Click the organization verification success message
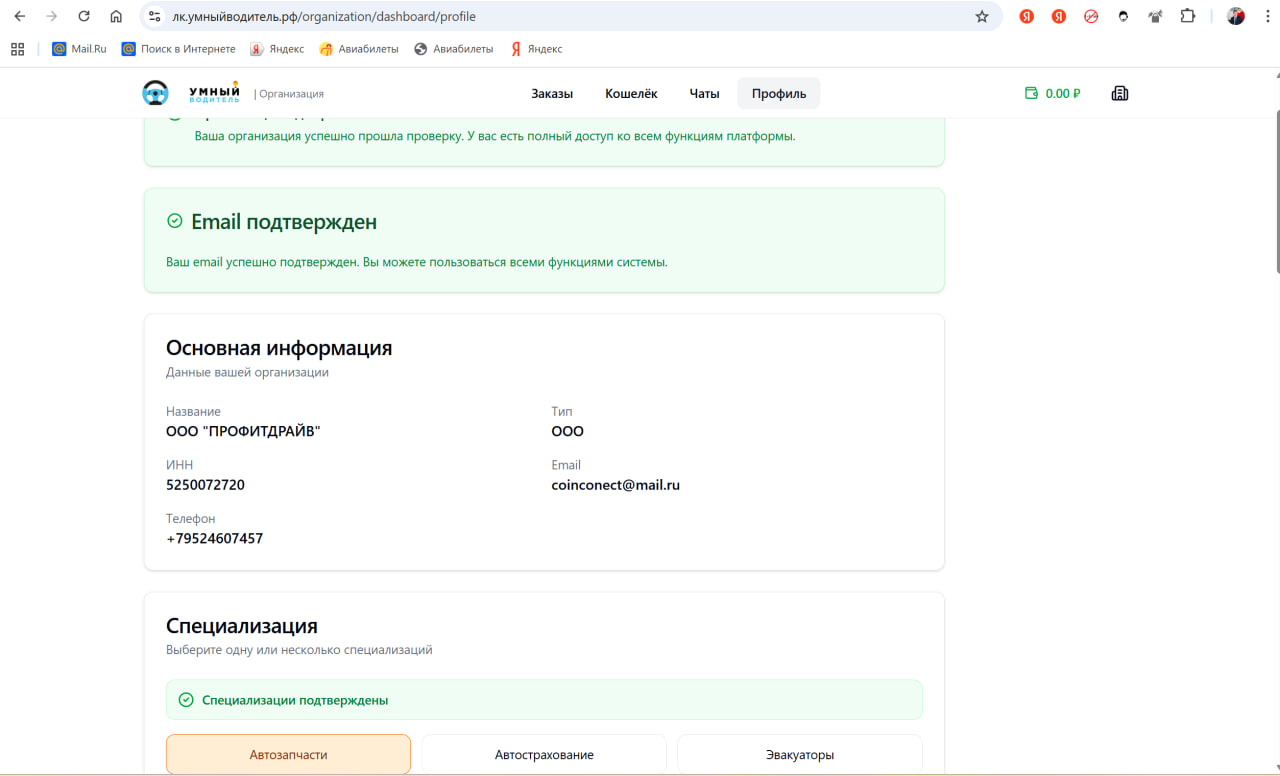 (495, 136)
